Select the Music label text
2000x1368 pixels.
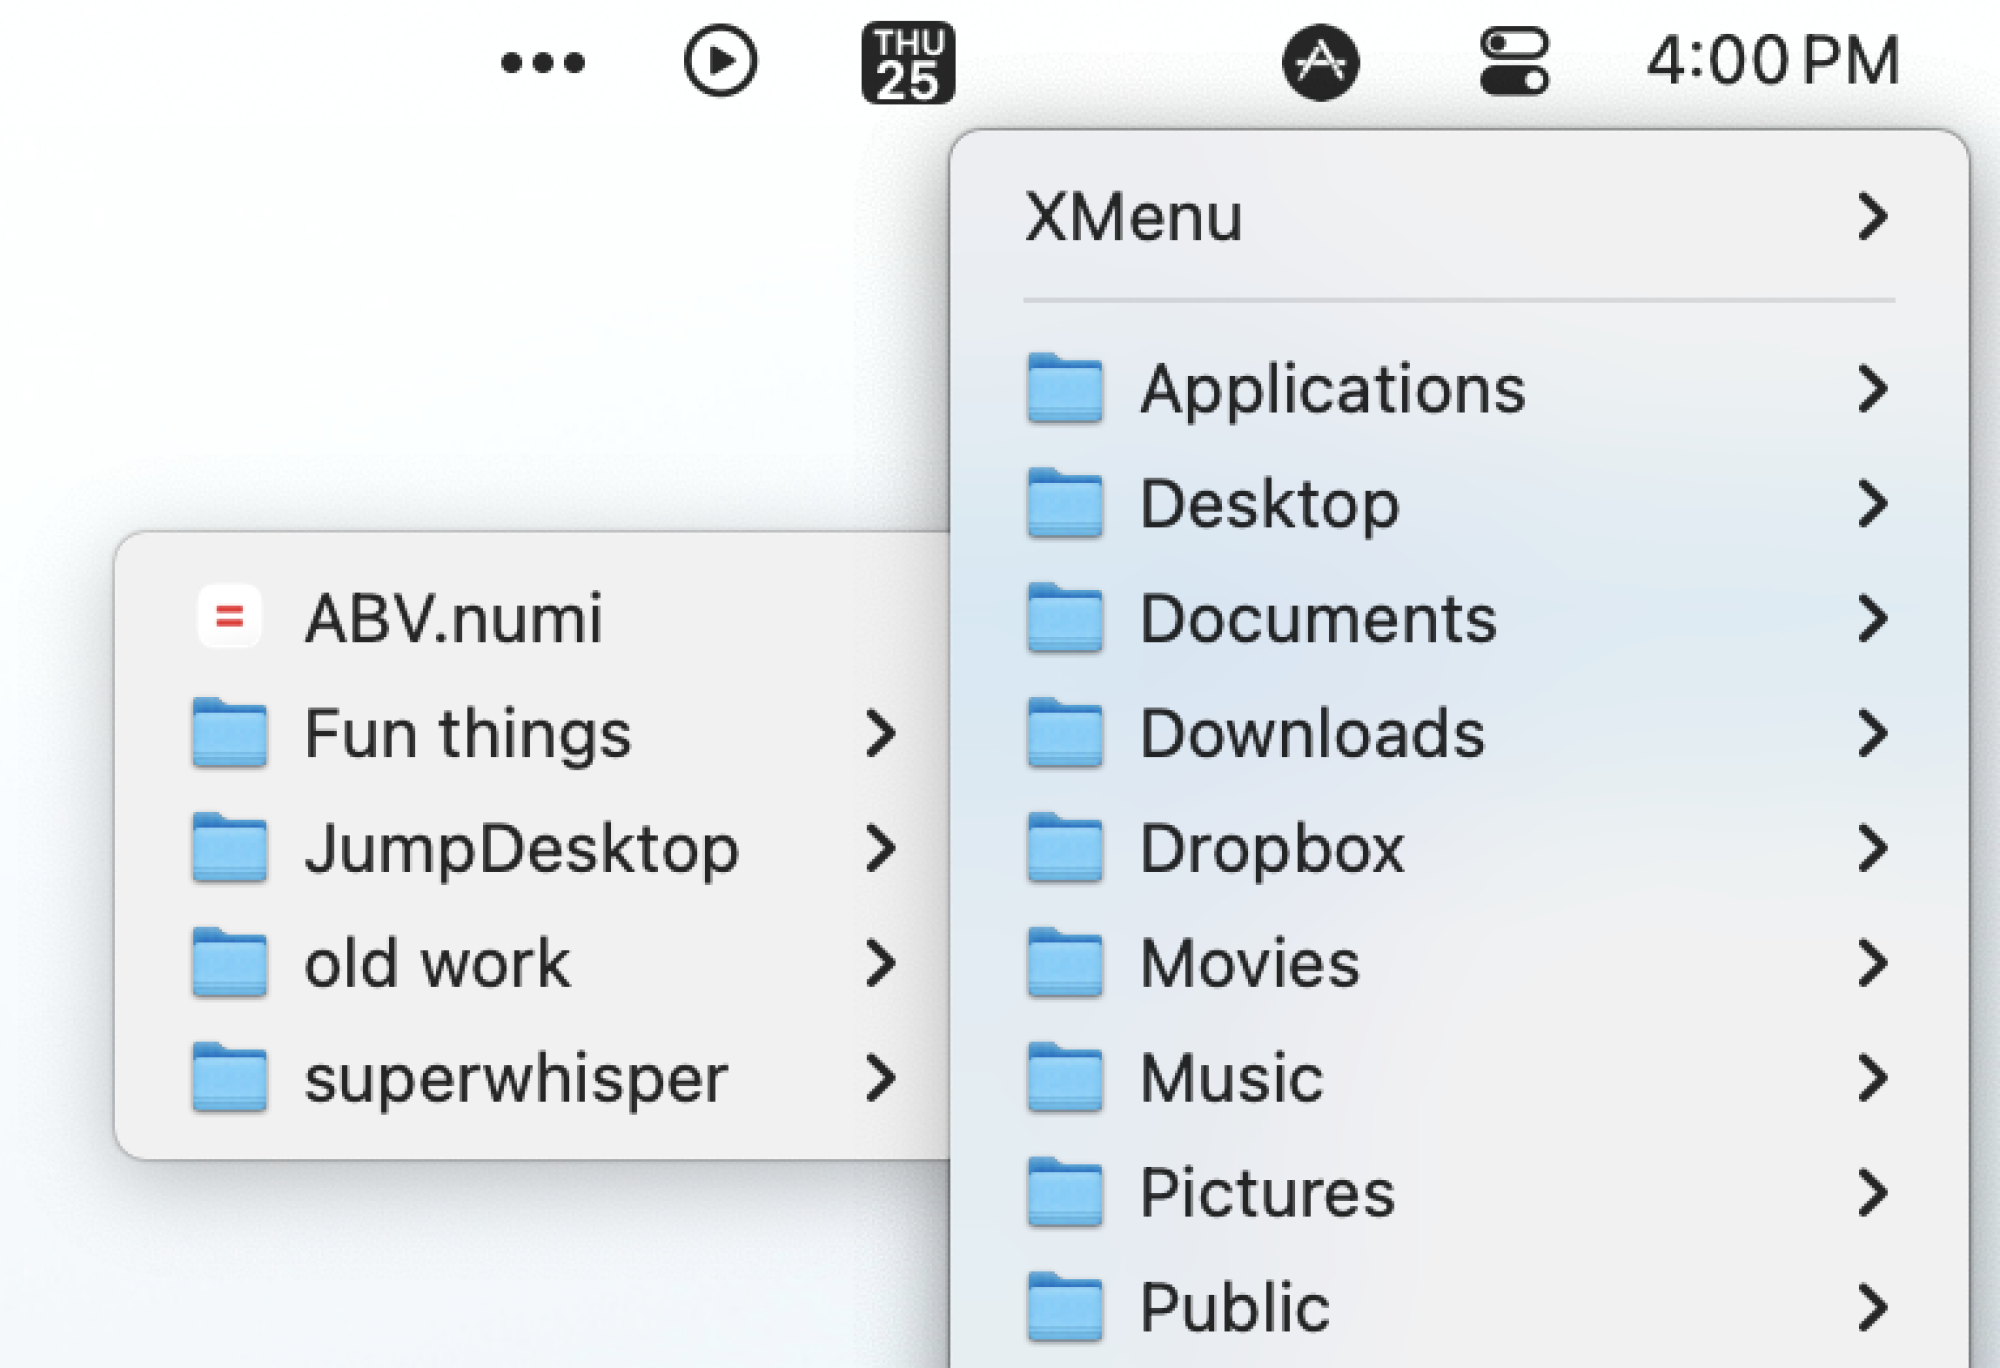[x=1232, y=1078]
